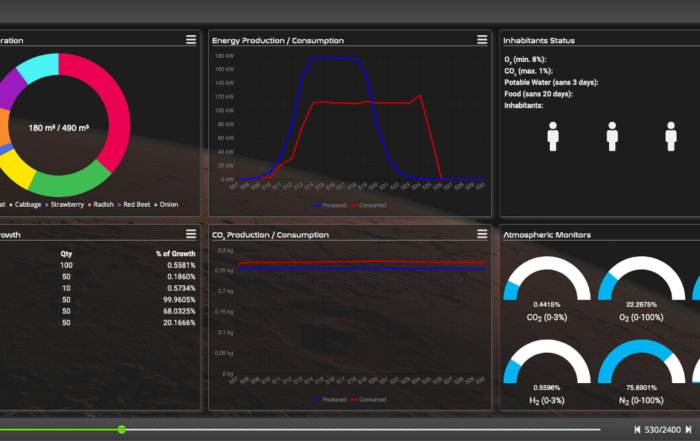Click the CO2 (0-3%) atmospheric gauge
700x441 pixels.
(546, 285)
